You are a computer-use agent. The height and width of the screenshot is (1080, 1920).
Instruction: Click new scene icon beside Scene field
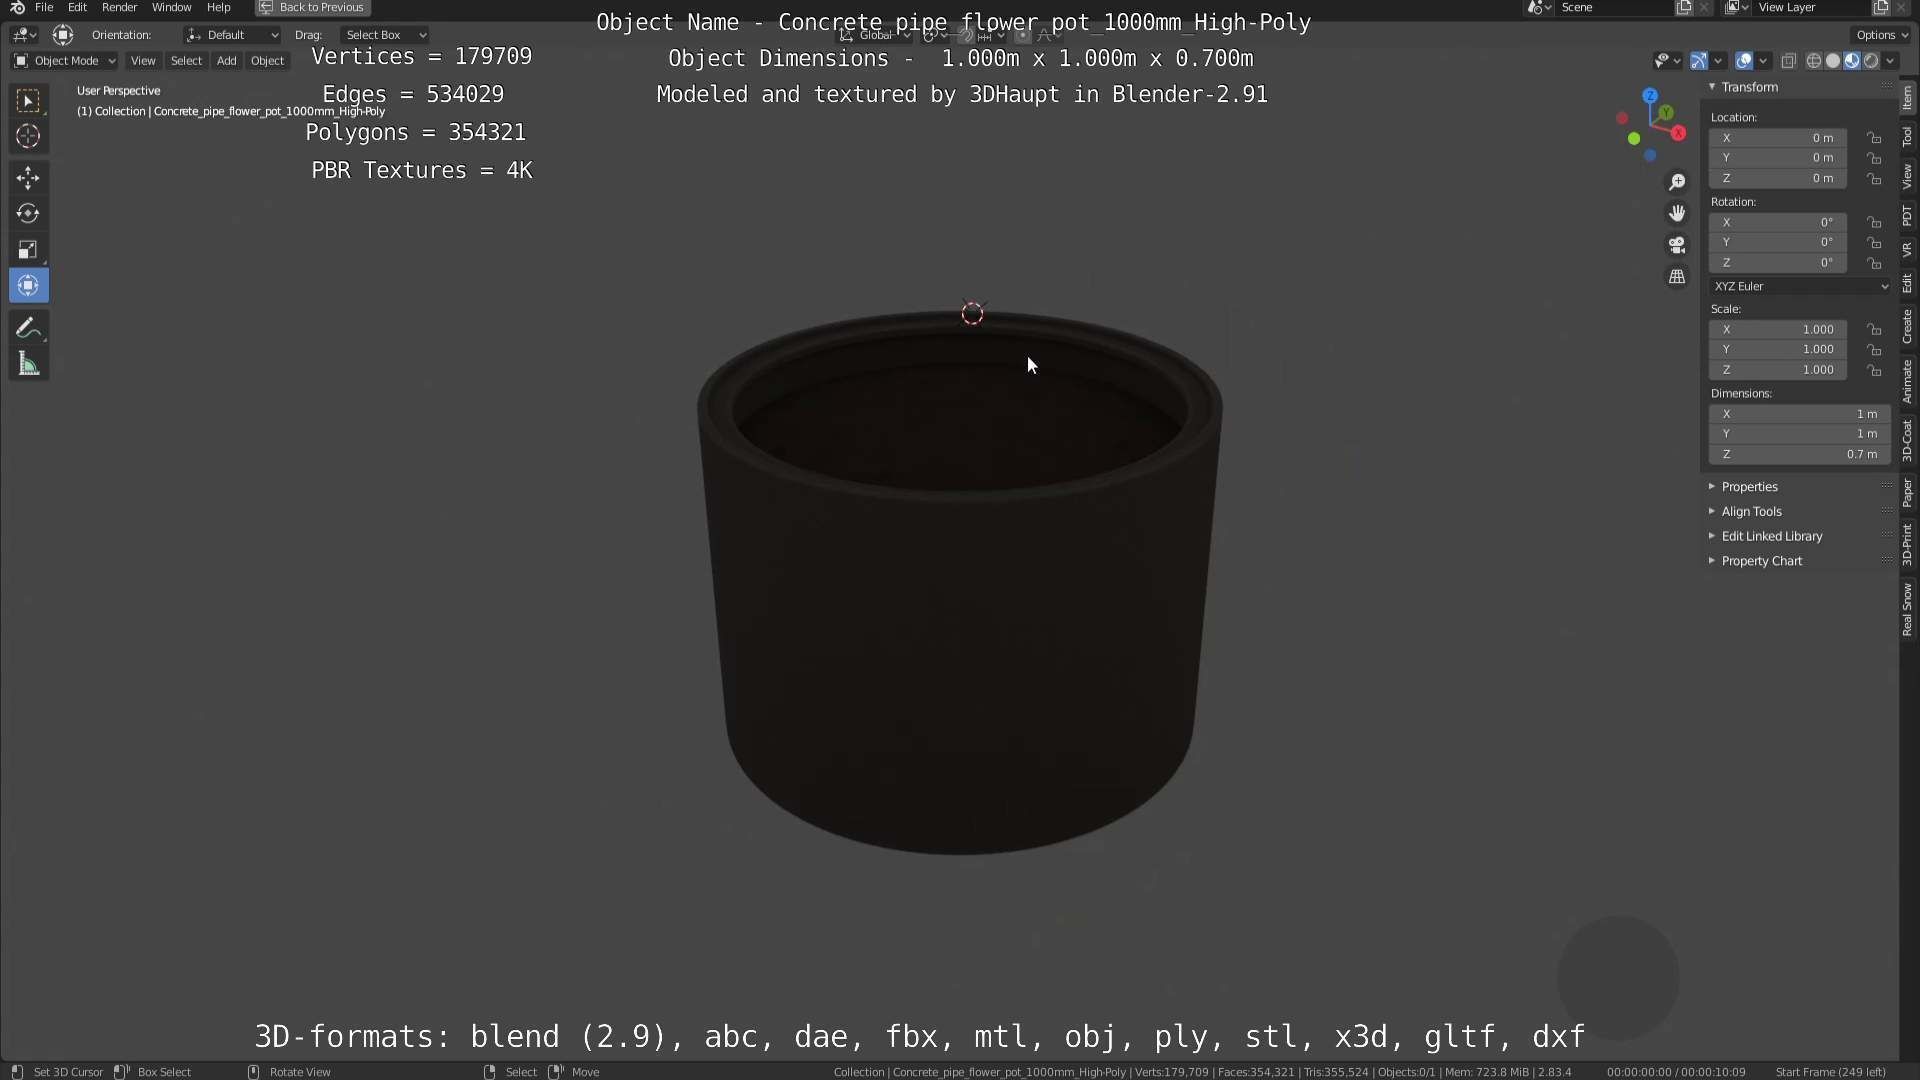(1684, 8)
